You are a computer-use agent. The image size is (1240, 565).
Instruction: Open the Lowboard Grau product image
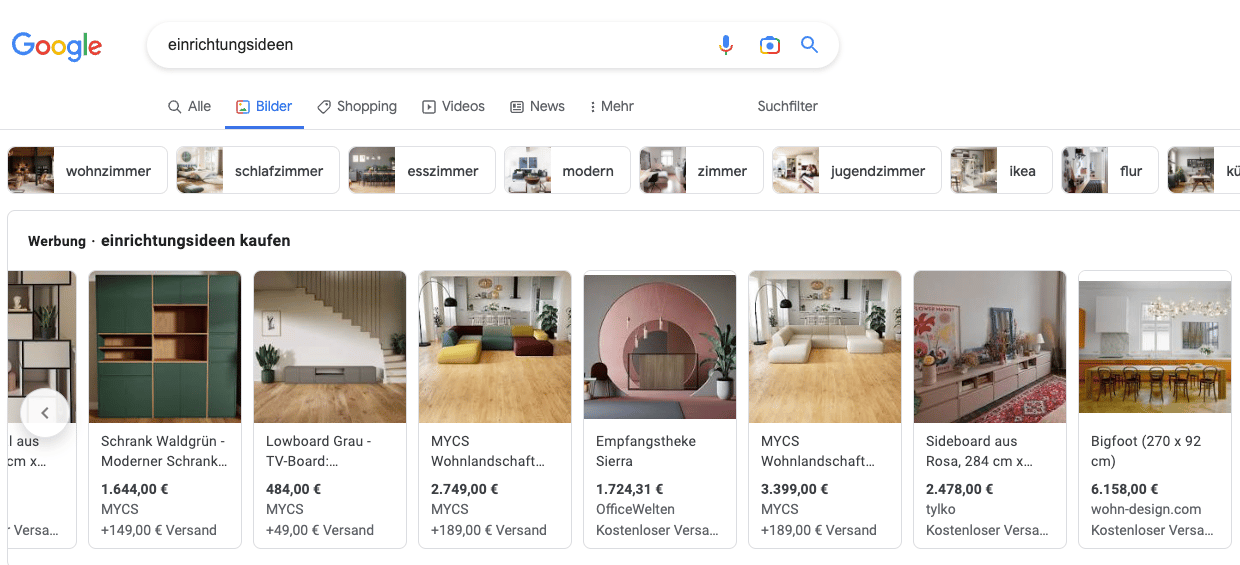tap(330, 347)
